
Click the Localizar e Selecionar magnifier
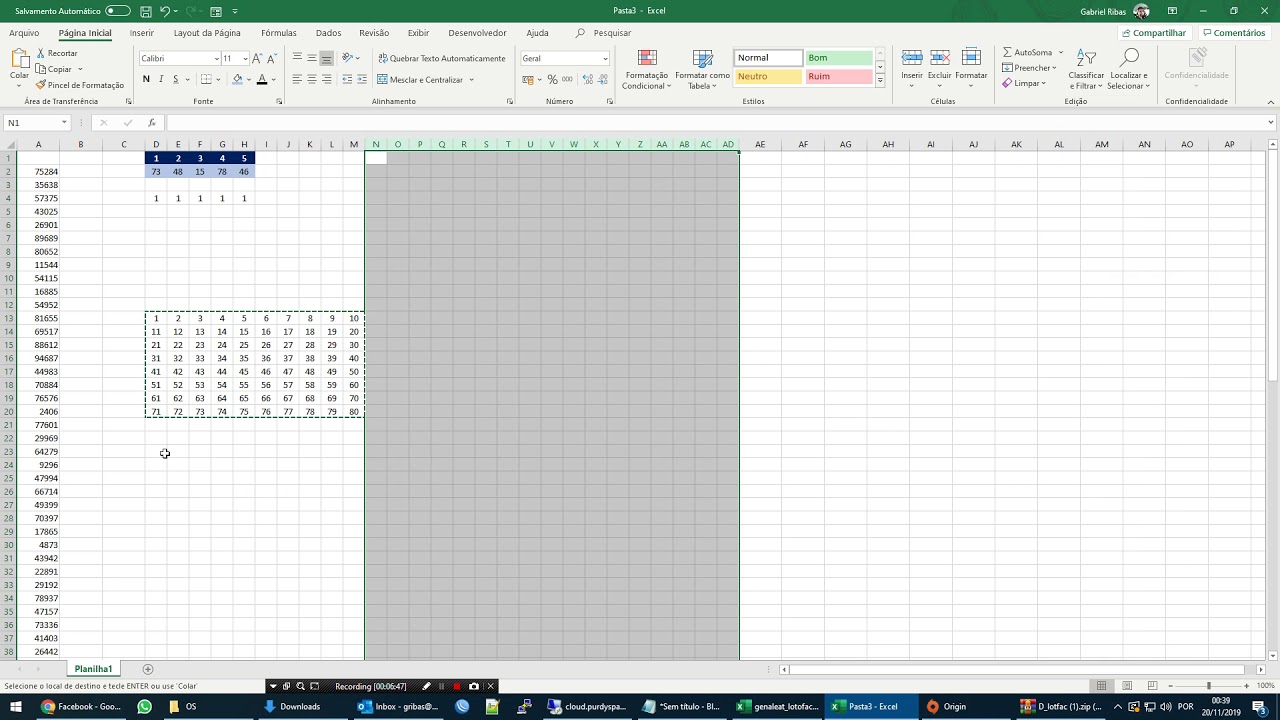pos(1129,58)
